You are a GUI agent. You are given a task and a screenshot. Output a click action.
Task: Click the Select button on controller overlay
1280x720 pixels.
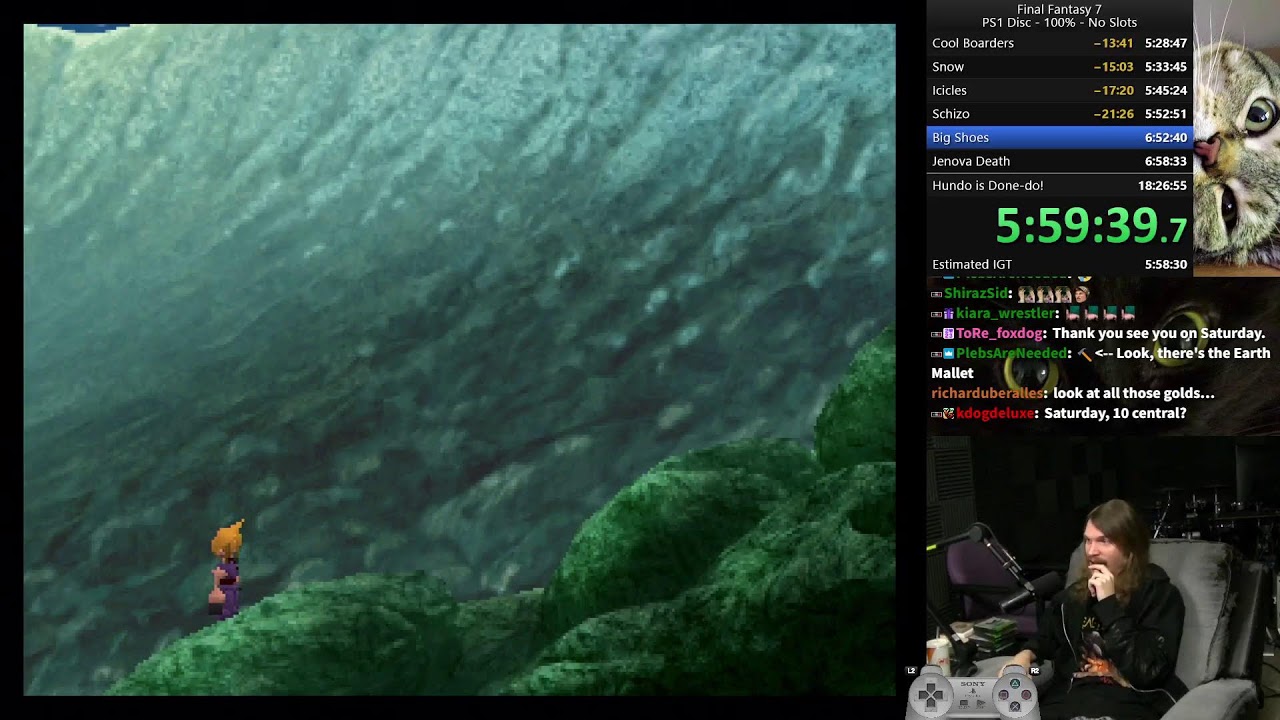964,703
